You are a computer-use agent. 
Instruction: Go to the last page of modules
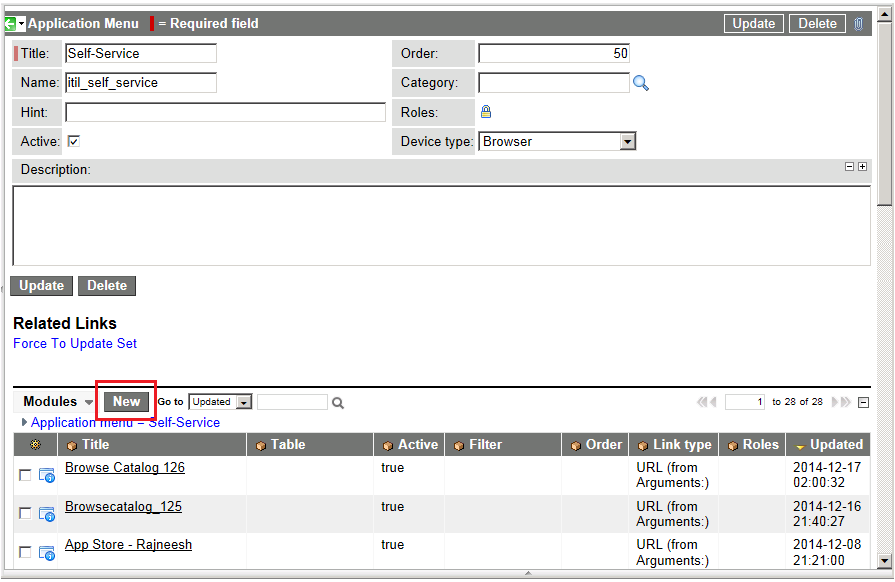[846, 402]
